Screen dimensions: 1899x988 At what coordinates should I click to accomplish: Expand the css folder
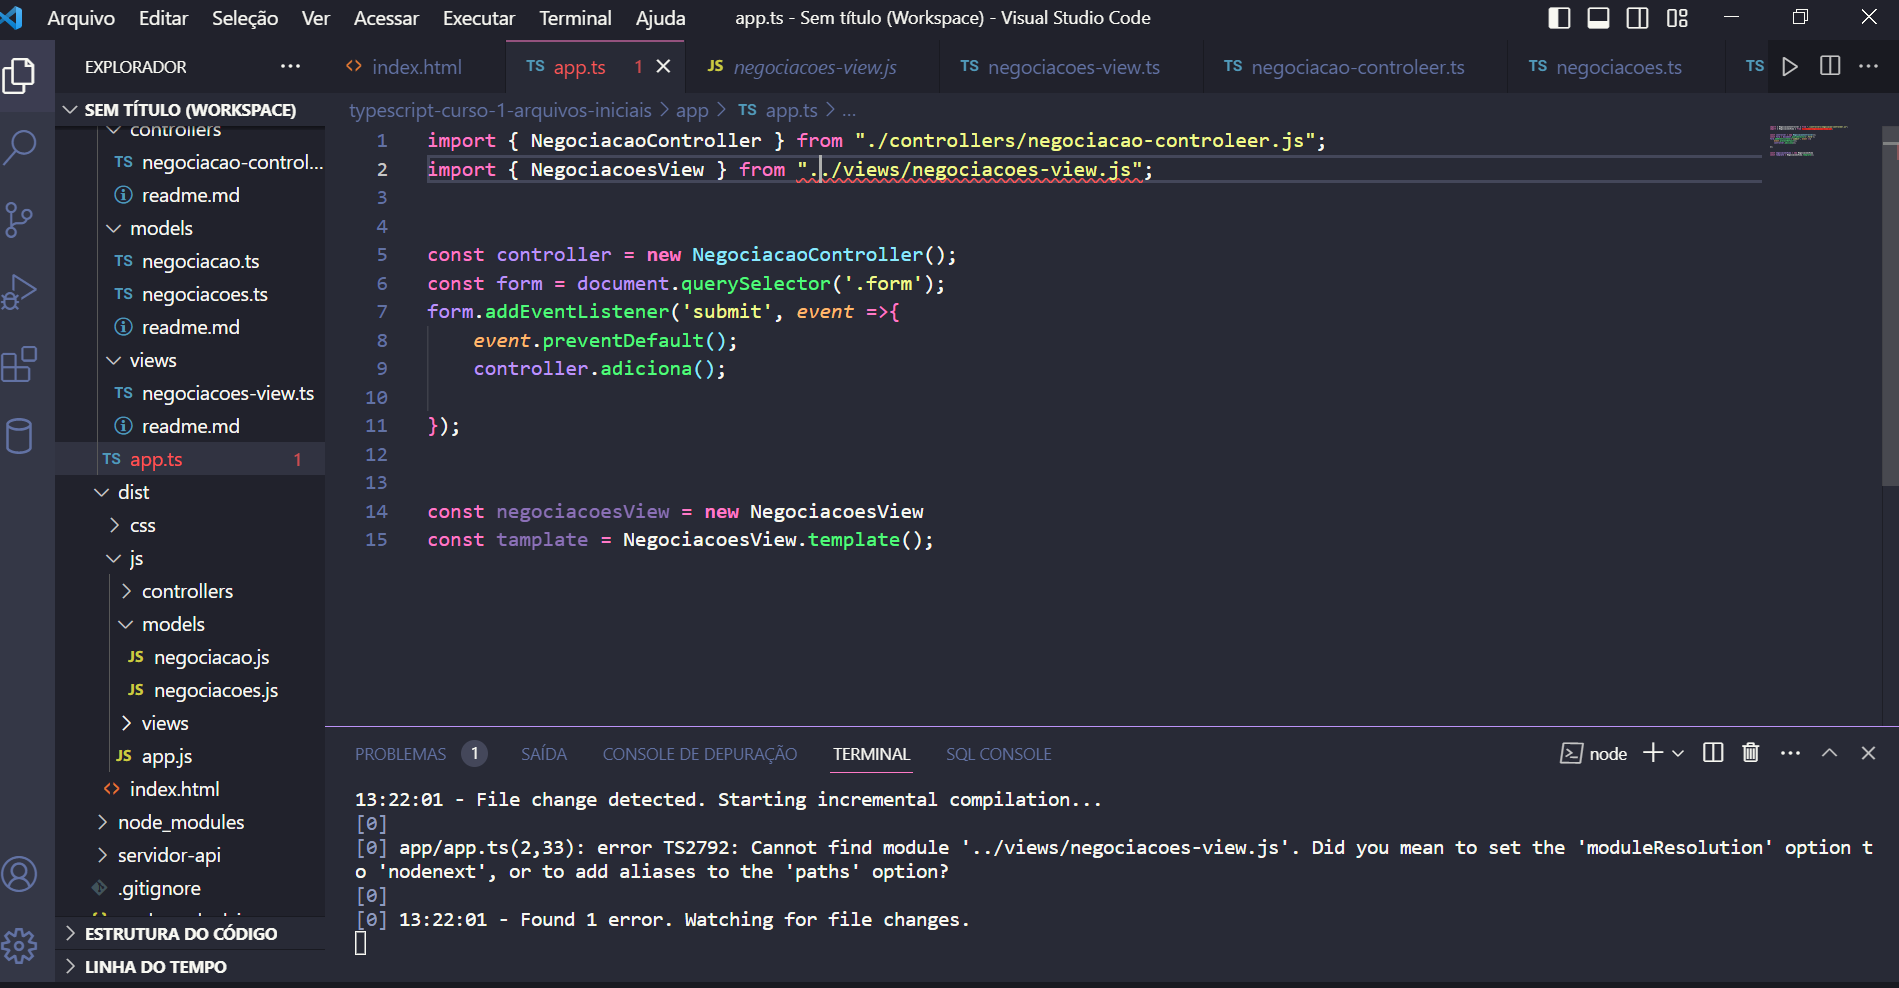(x=190, y=525)
